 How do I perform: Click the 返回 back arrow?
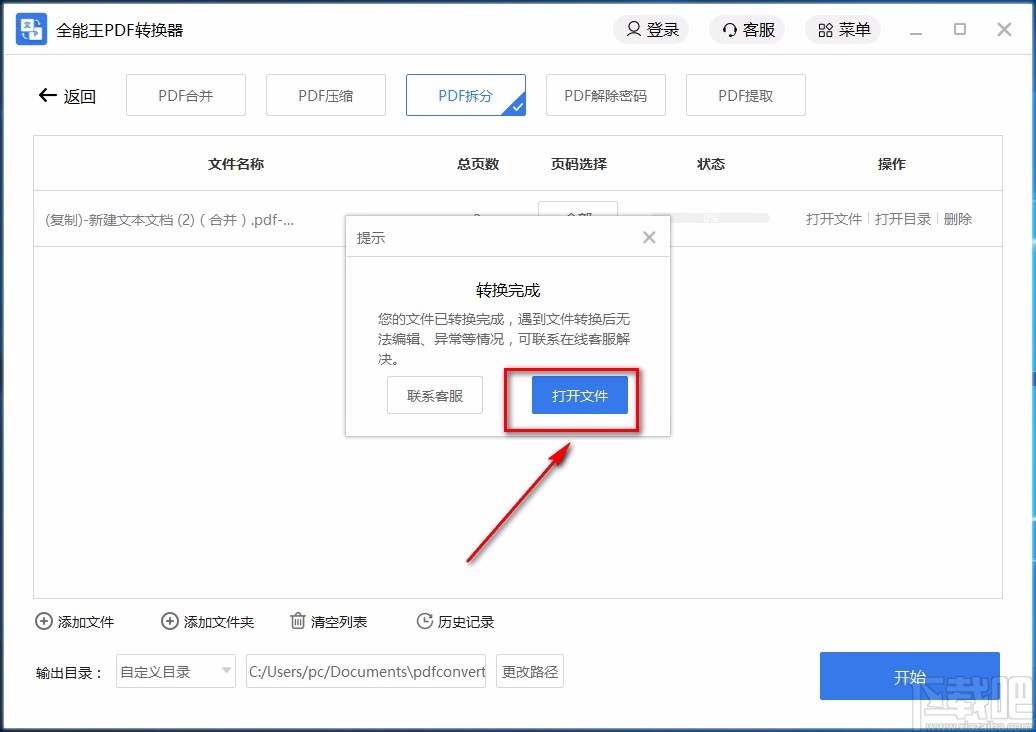coord(47,95)
